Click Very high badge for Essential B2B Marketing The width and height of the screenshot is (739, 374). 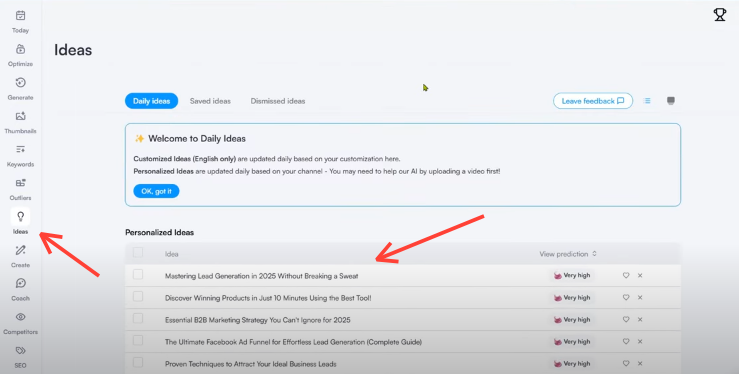pos(572,319)
